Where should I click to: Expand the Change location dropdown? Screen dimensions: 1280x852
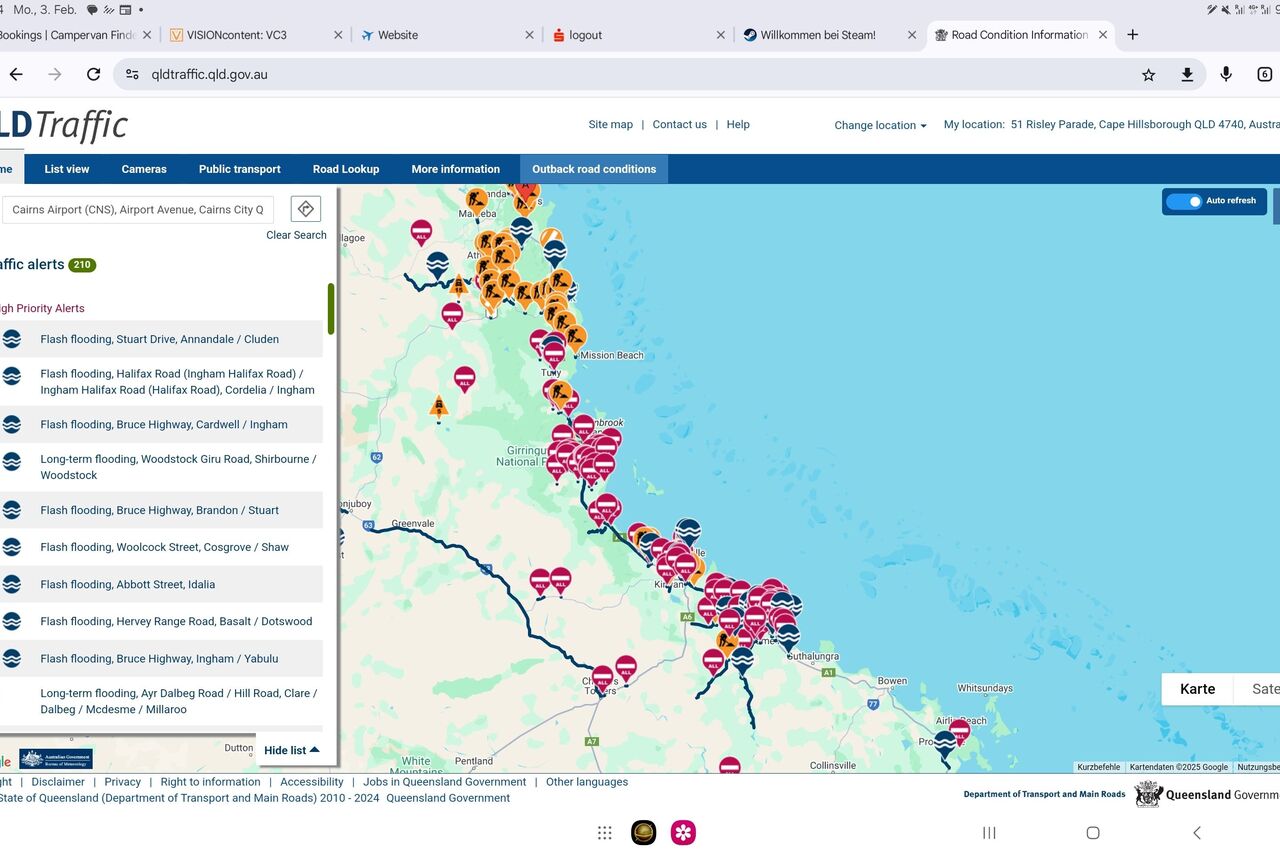coord(880,125)
